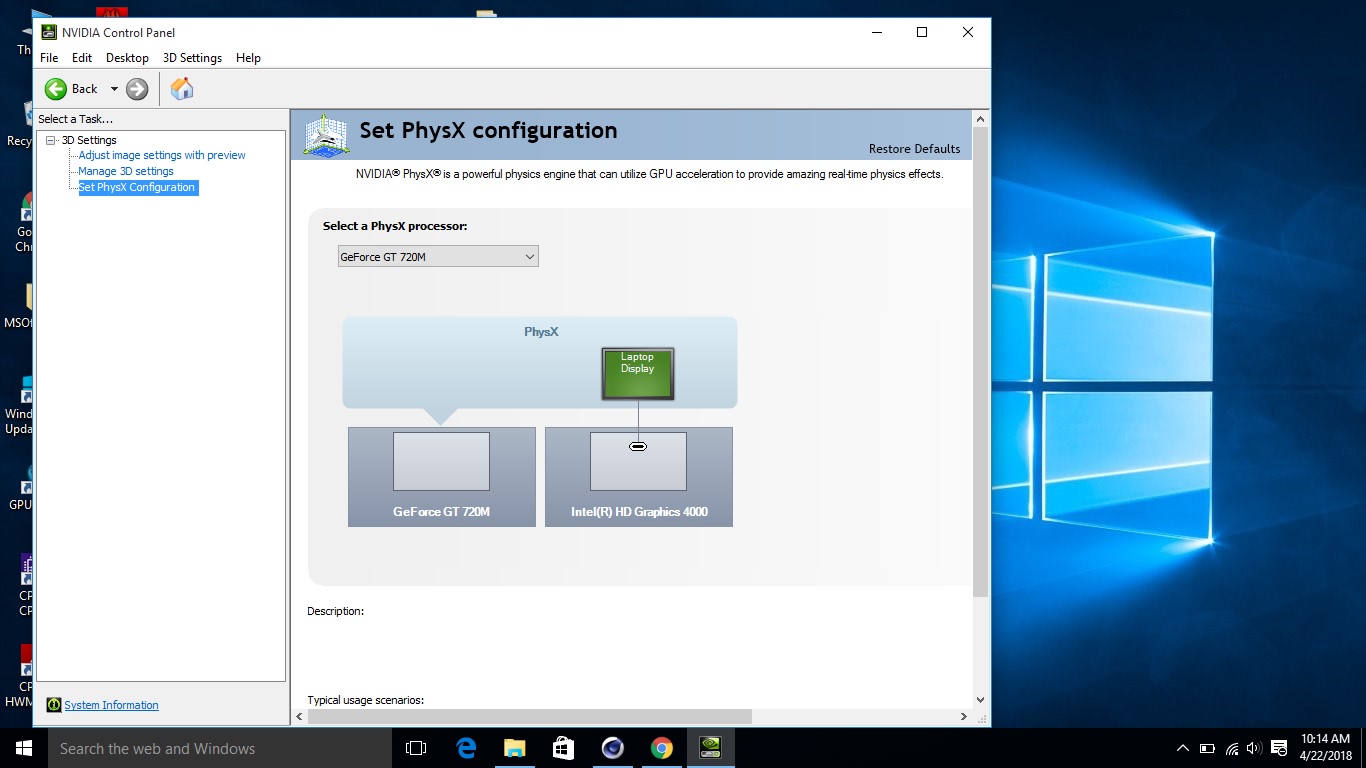Select Manage 3D settings in task tree
1366x768 pixels.
[126, 171]
